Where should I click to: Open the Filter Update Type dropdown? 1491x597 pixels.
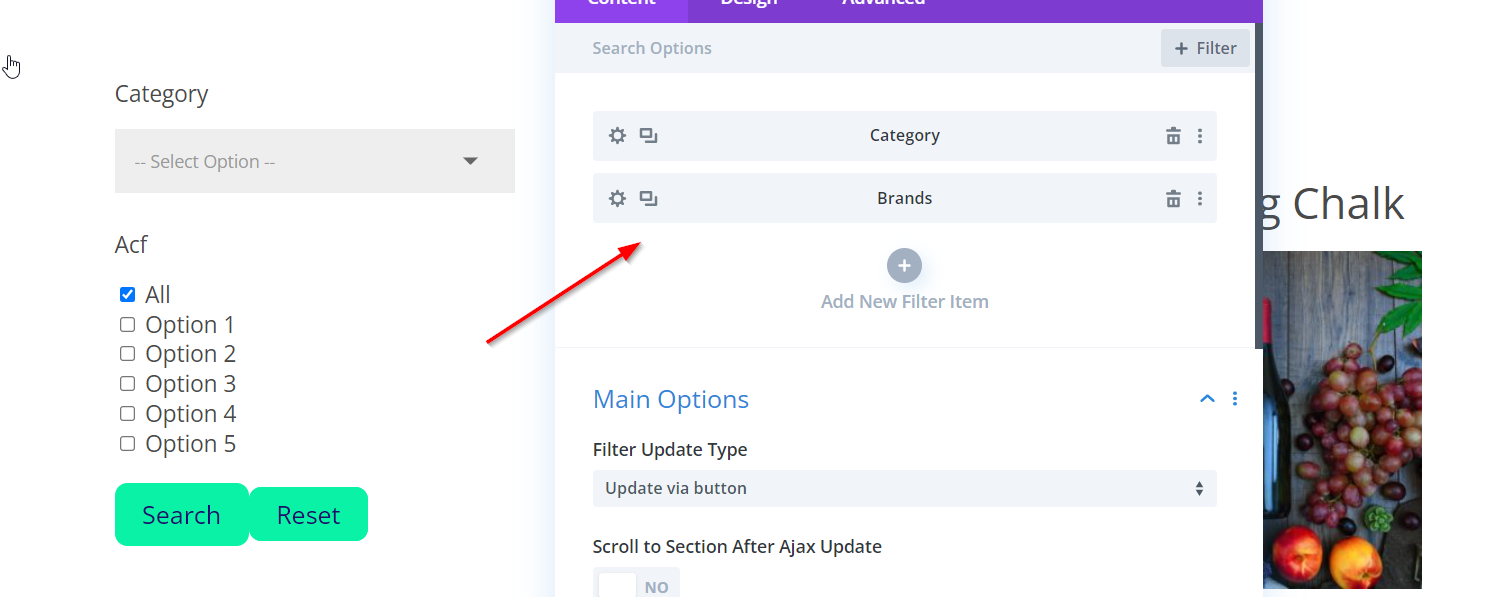click(904, 489)
